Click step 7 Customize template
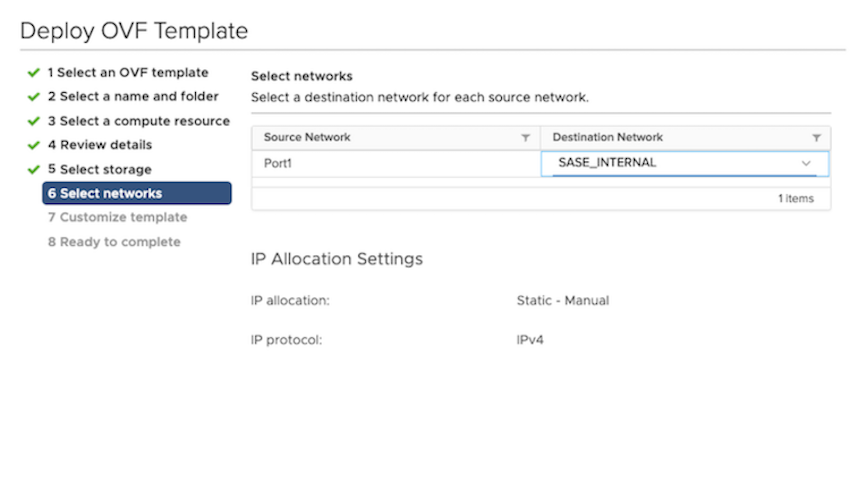 point(117,217)
